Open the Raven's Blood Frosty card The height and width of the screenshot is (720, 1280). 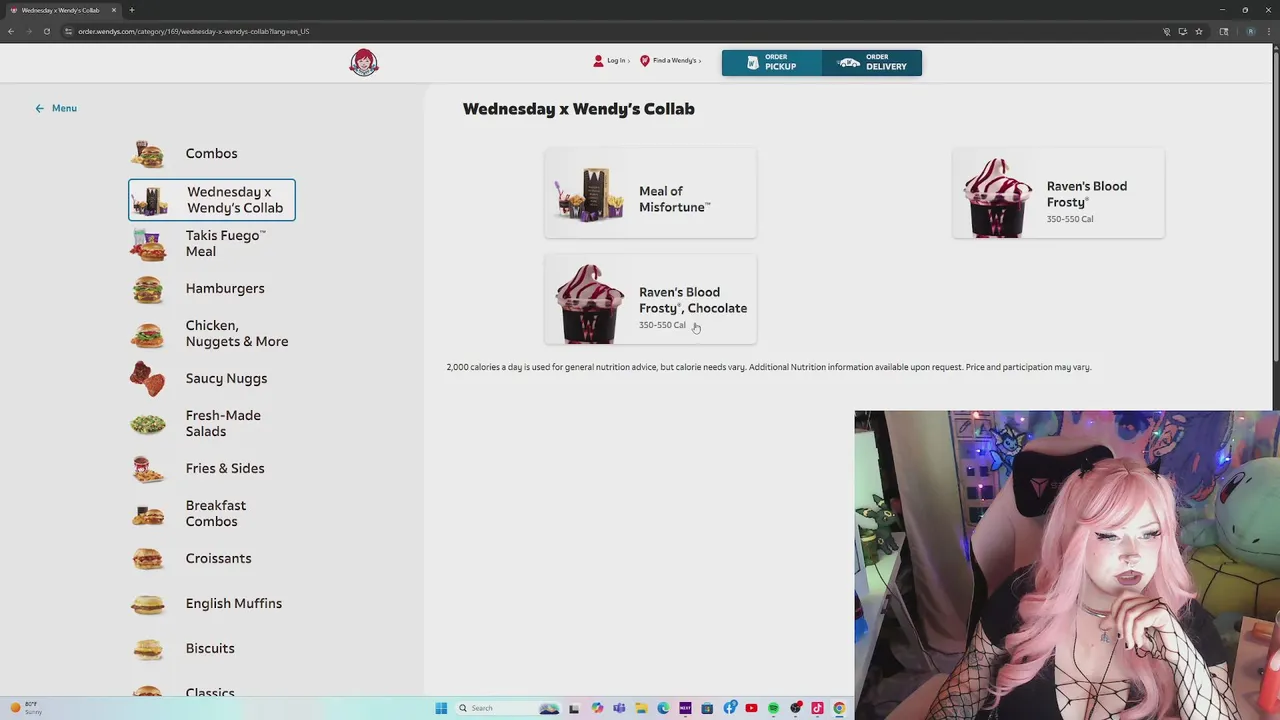tap(1058, 193)
